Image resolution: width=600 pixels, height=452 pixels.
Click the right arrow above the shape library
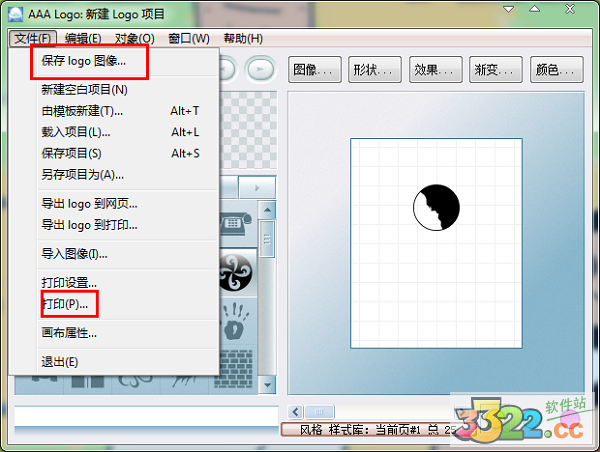(257, 187)
